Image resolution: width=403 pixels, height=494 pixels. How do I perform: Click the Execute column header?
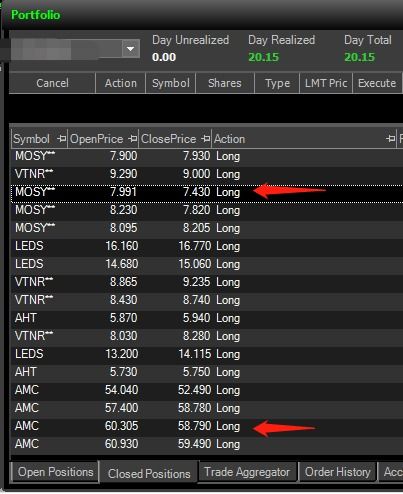point(377,83)
